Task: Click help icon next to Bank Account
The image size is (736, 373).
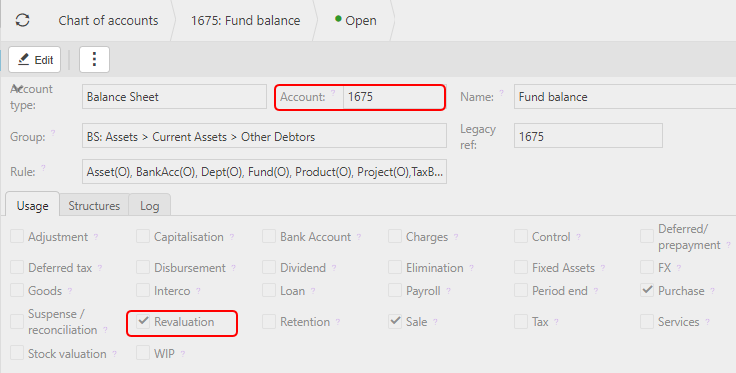Action: click(x=359, y=237)
